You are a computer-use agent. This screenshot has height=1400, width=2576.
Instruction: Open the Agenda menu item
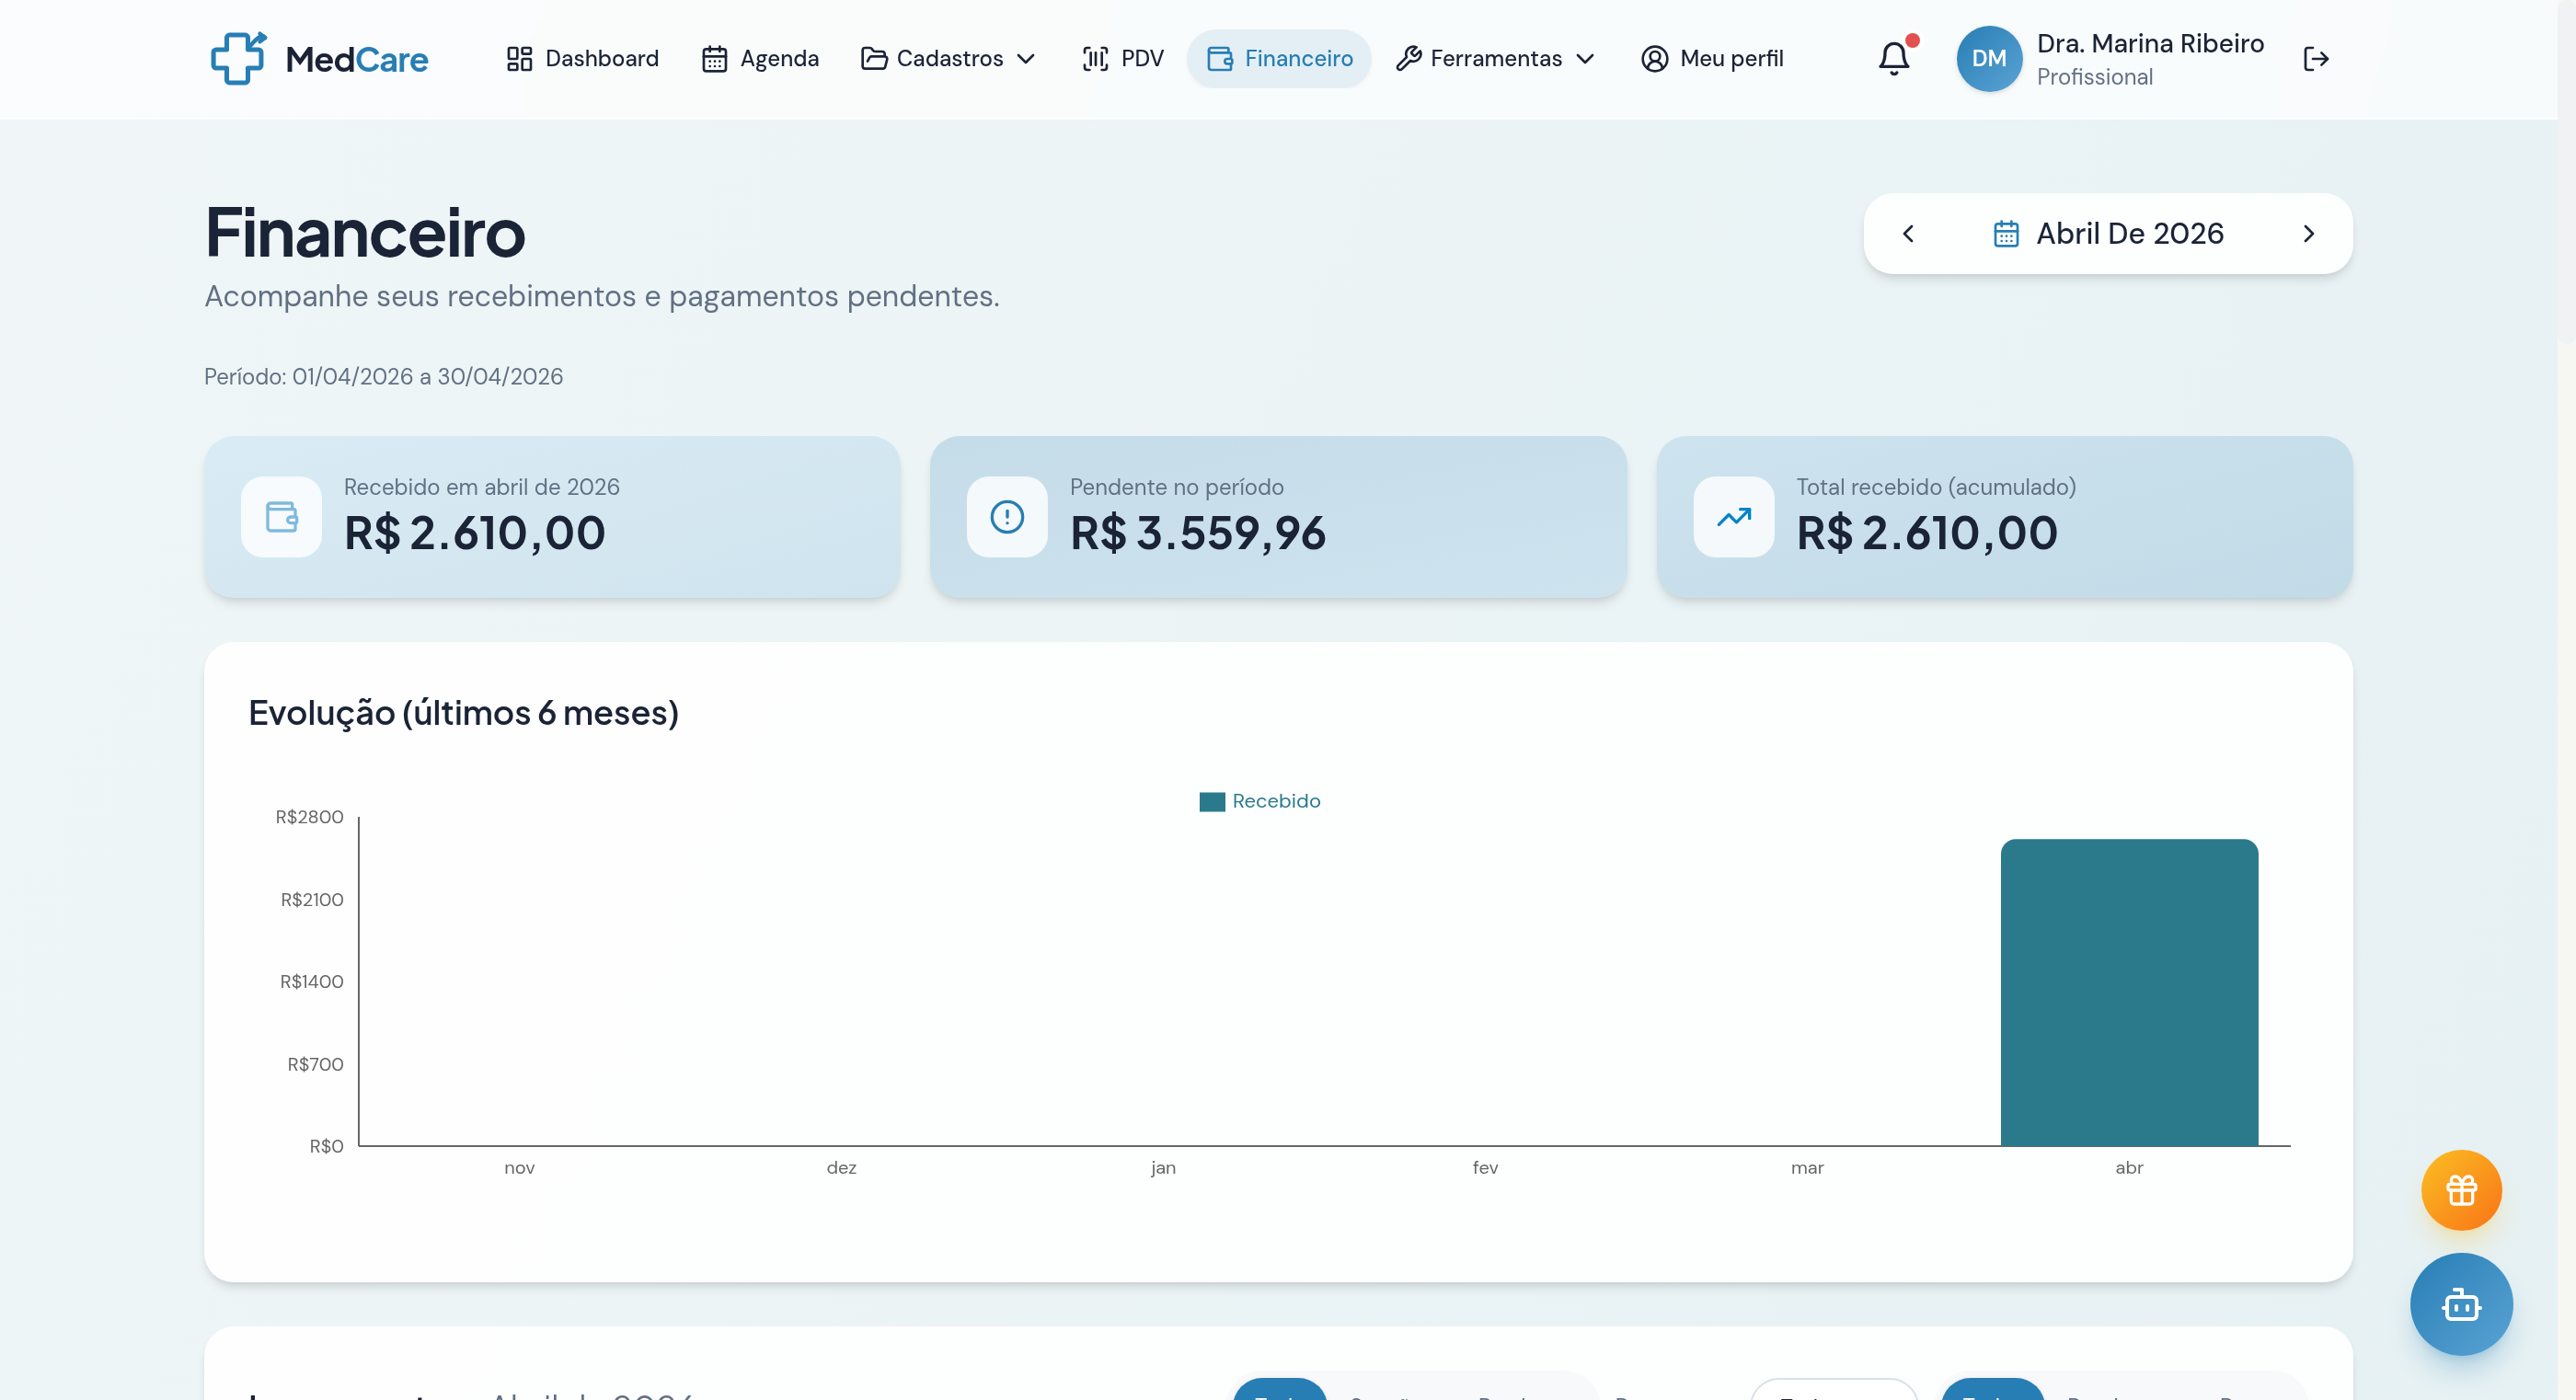(x=760, y=58)
